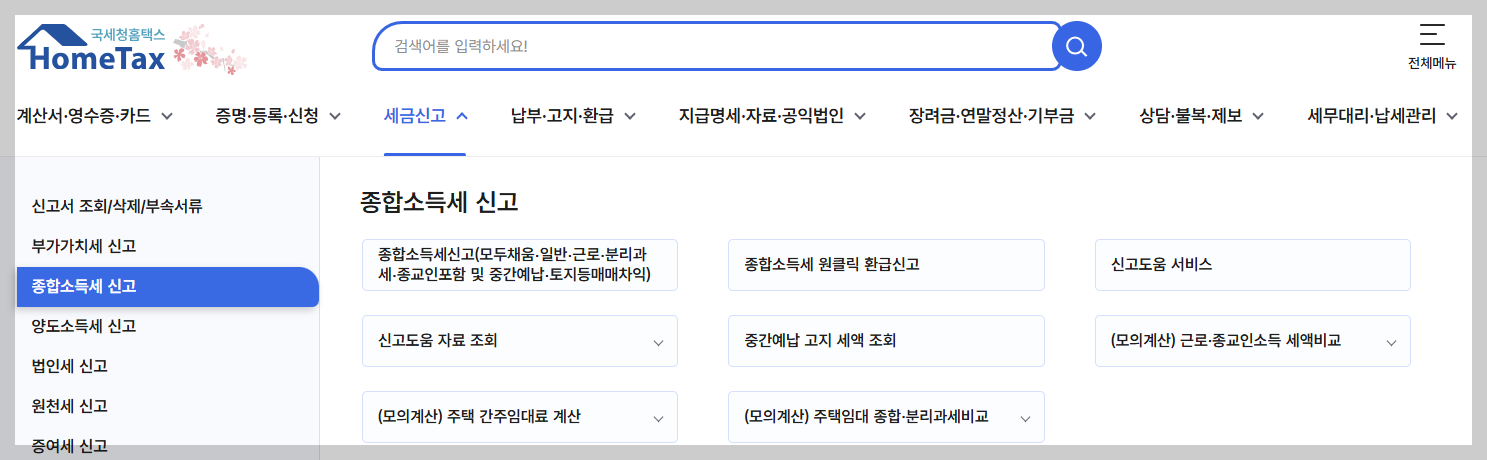
Task: Open 종합소득세신고(모두채움·일반·근로) button
Action: pos(520,265)
